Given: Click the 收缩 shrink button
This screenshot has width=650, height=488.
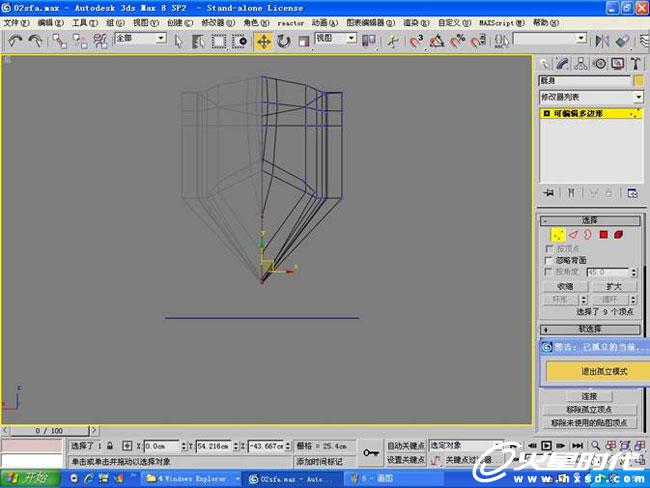Looking at the screenshot, I should coord(565,286).
